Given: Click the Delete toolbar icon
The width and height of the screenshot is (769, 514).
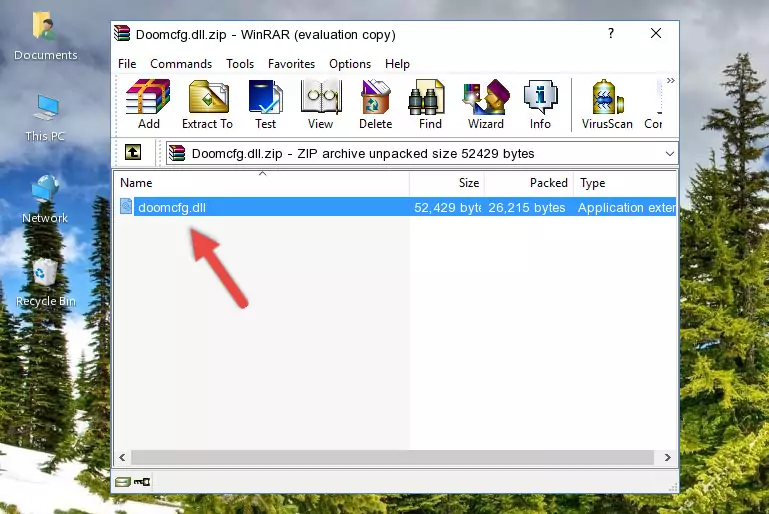Looking at the screenshot, I should tap(376, 104).
